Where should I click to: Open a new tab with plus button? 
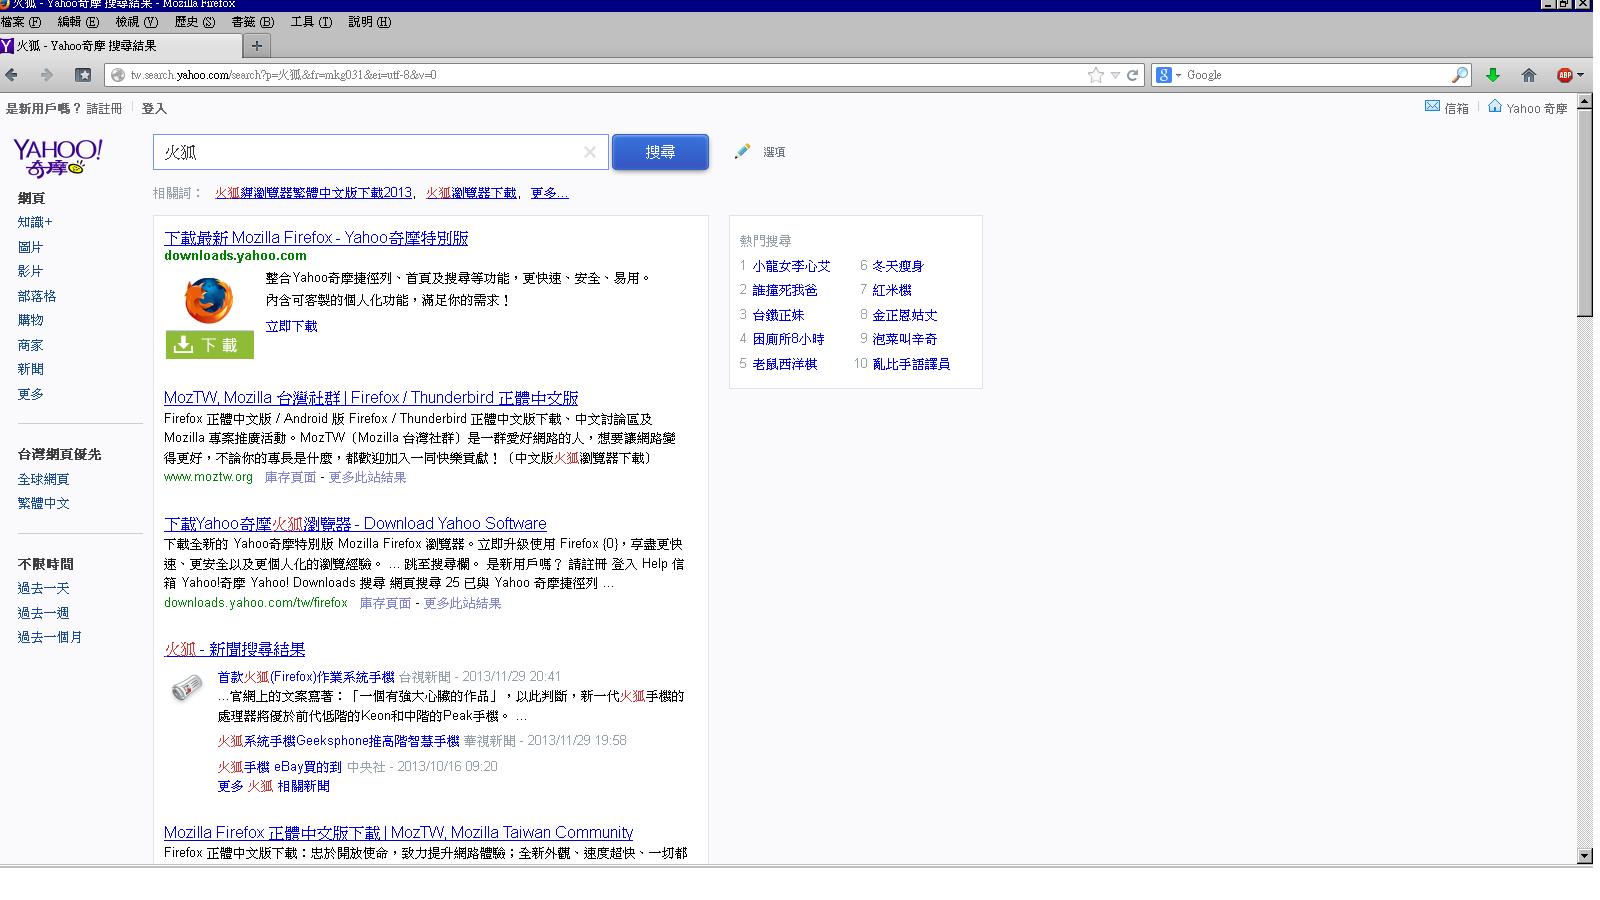(x=257, y=46)
